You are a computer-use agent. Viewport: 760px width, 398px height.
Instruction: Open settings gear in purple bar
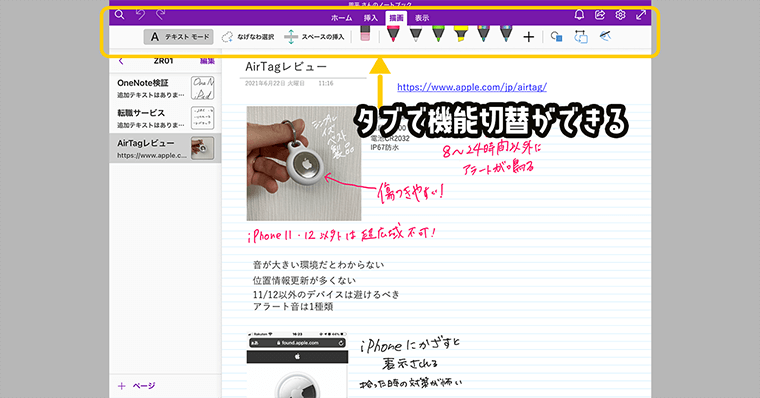point(620,15)
